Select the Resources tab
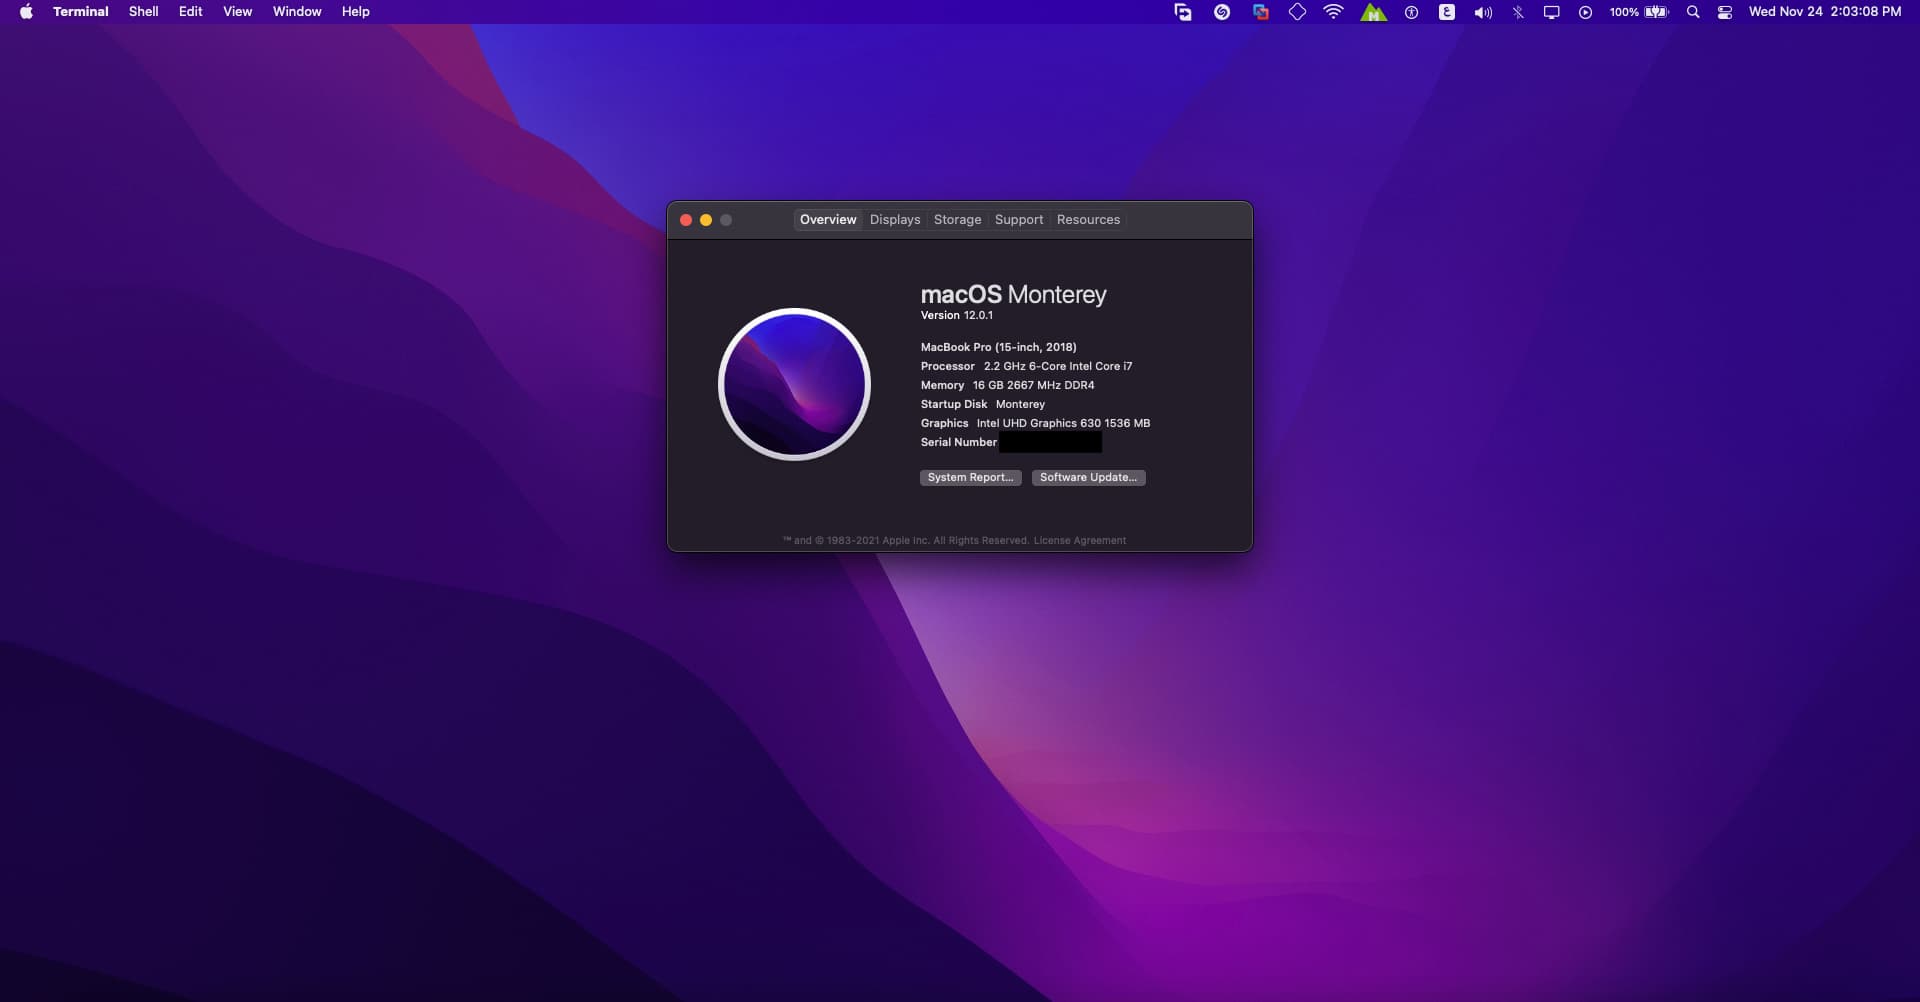 (1088, 220)
